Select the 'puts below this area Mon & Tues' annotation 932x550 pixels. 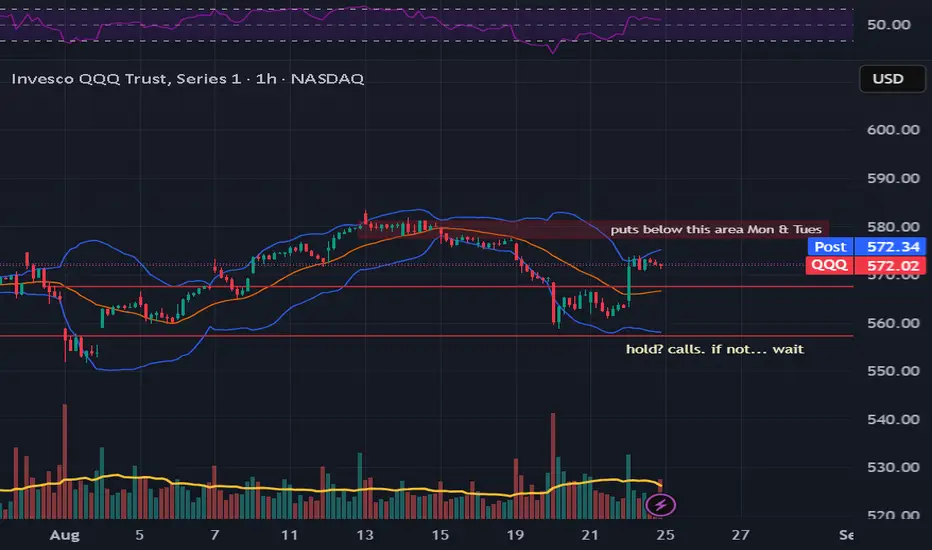tap(716, 230)
